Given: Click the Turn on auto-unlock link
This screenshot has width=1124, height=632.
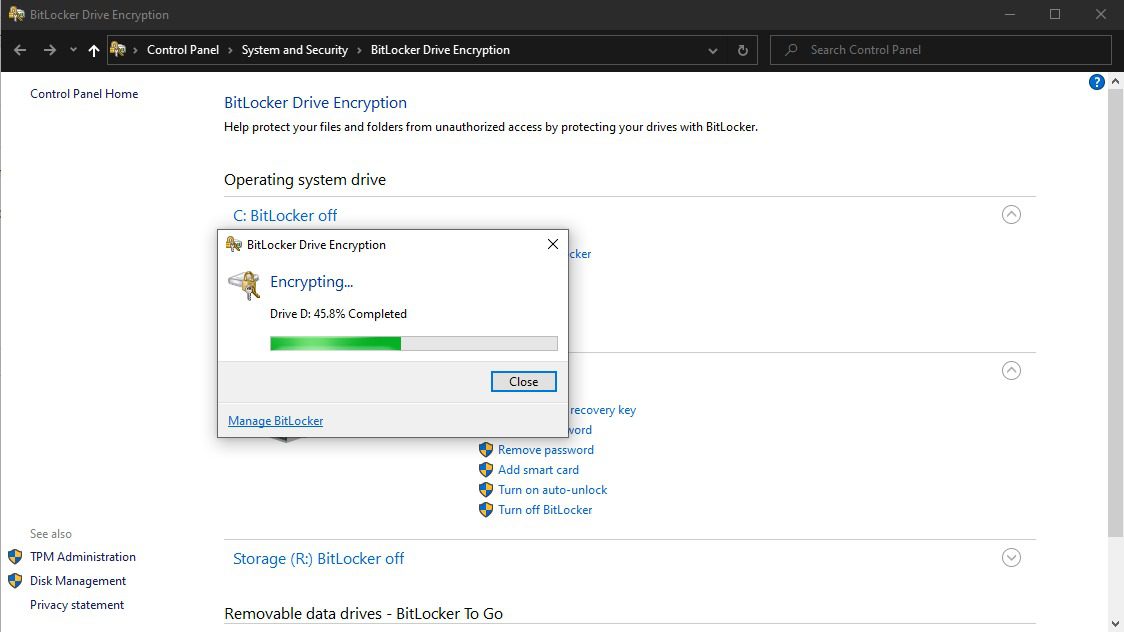Looking at the screenshot, I should pyautogui.click(x=552, y=490).
